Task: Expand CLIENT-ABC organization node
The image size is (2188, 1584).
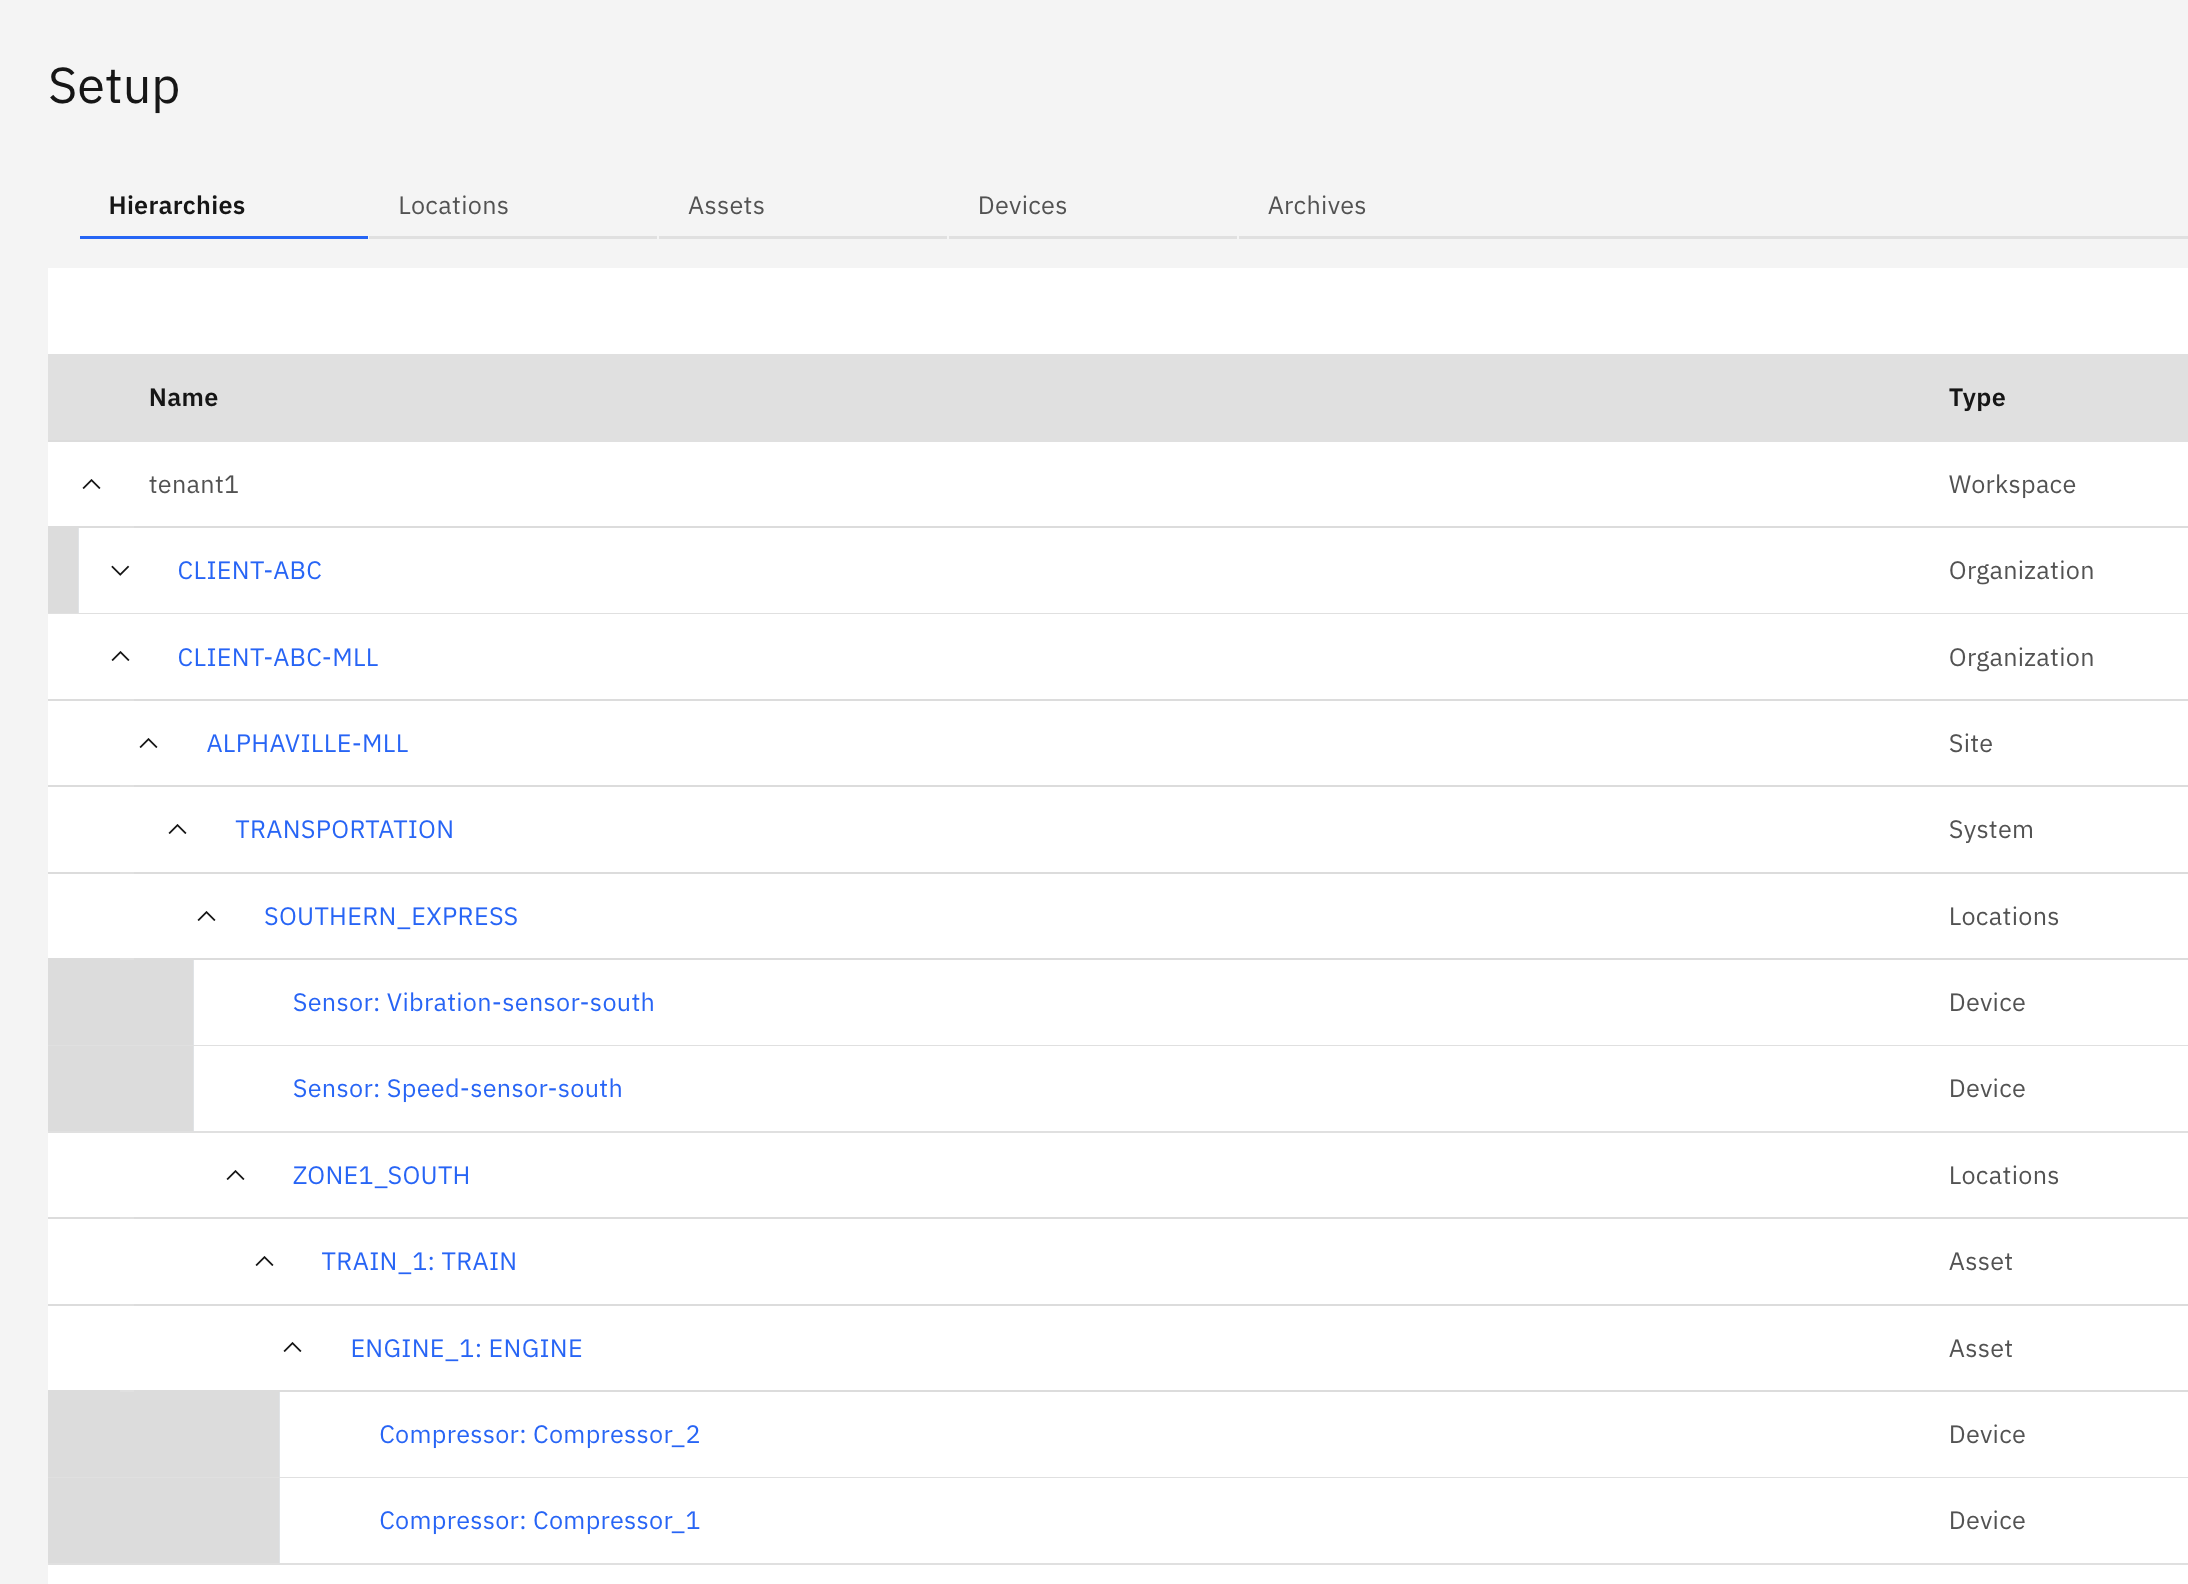Action: pos(121,569)
